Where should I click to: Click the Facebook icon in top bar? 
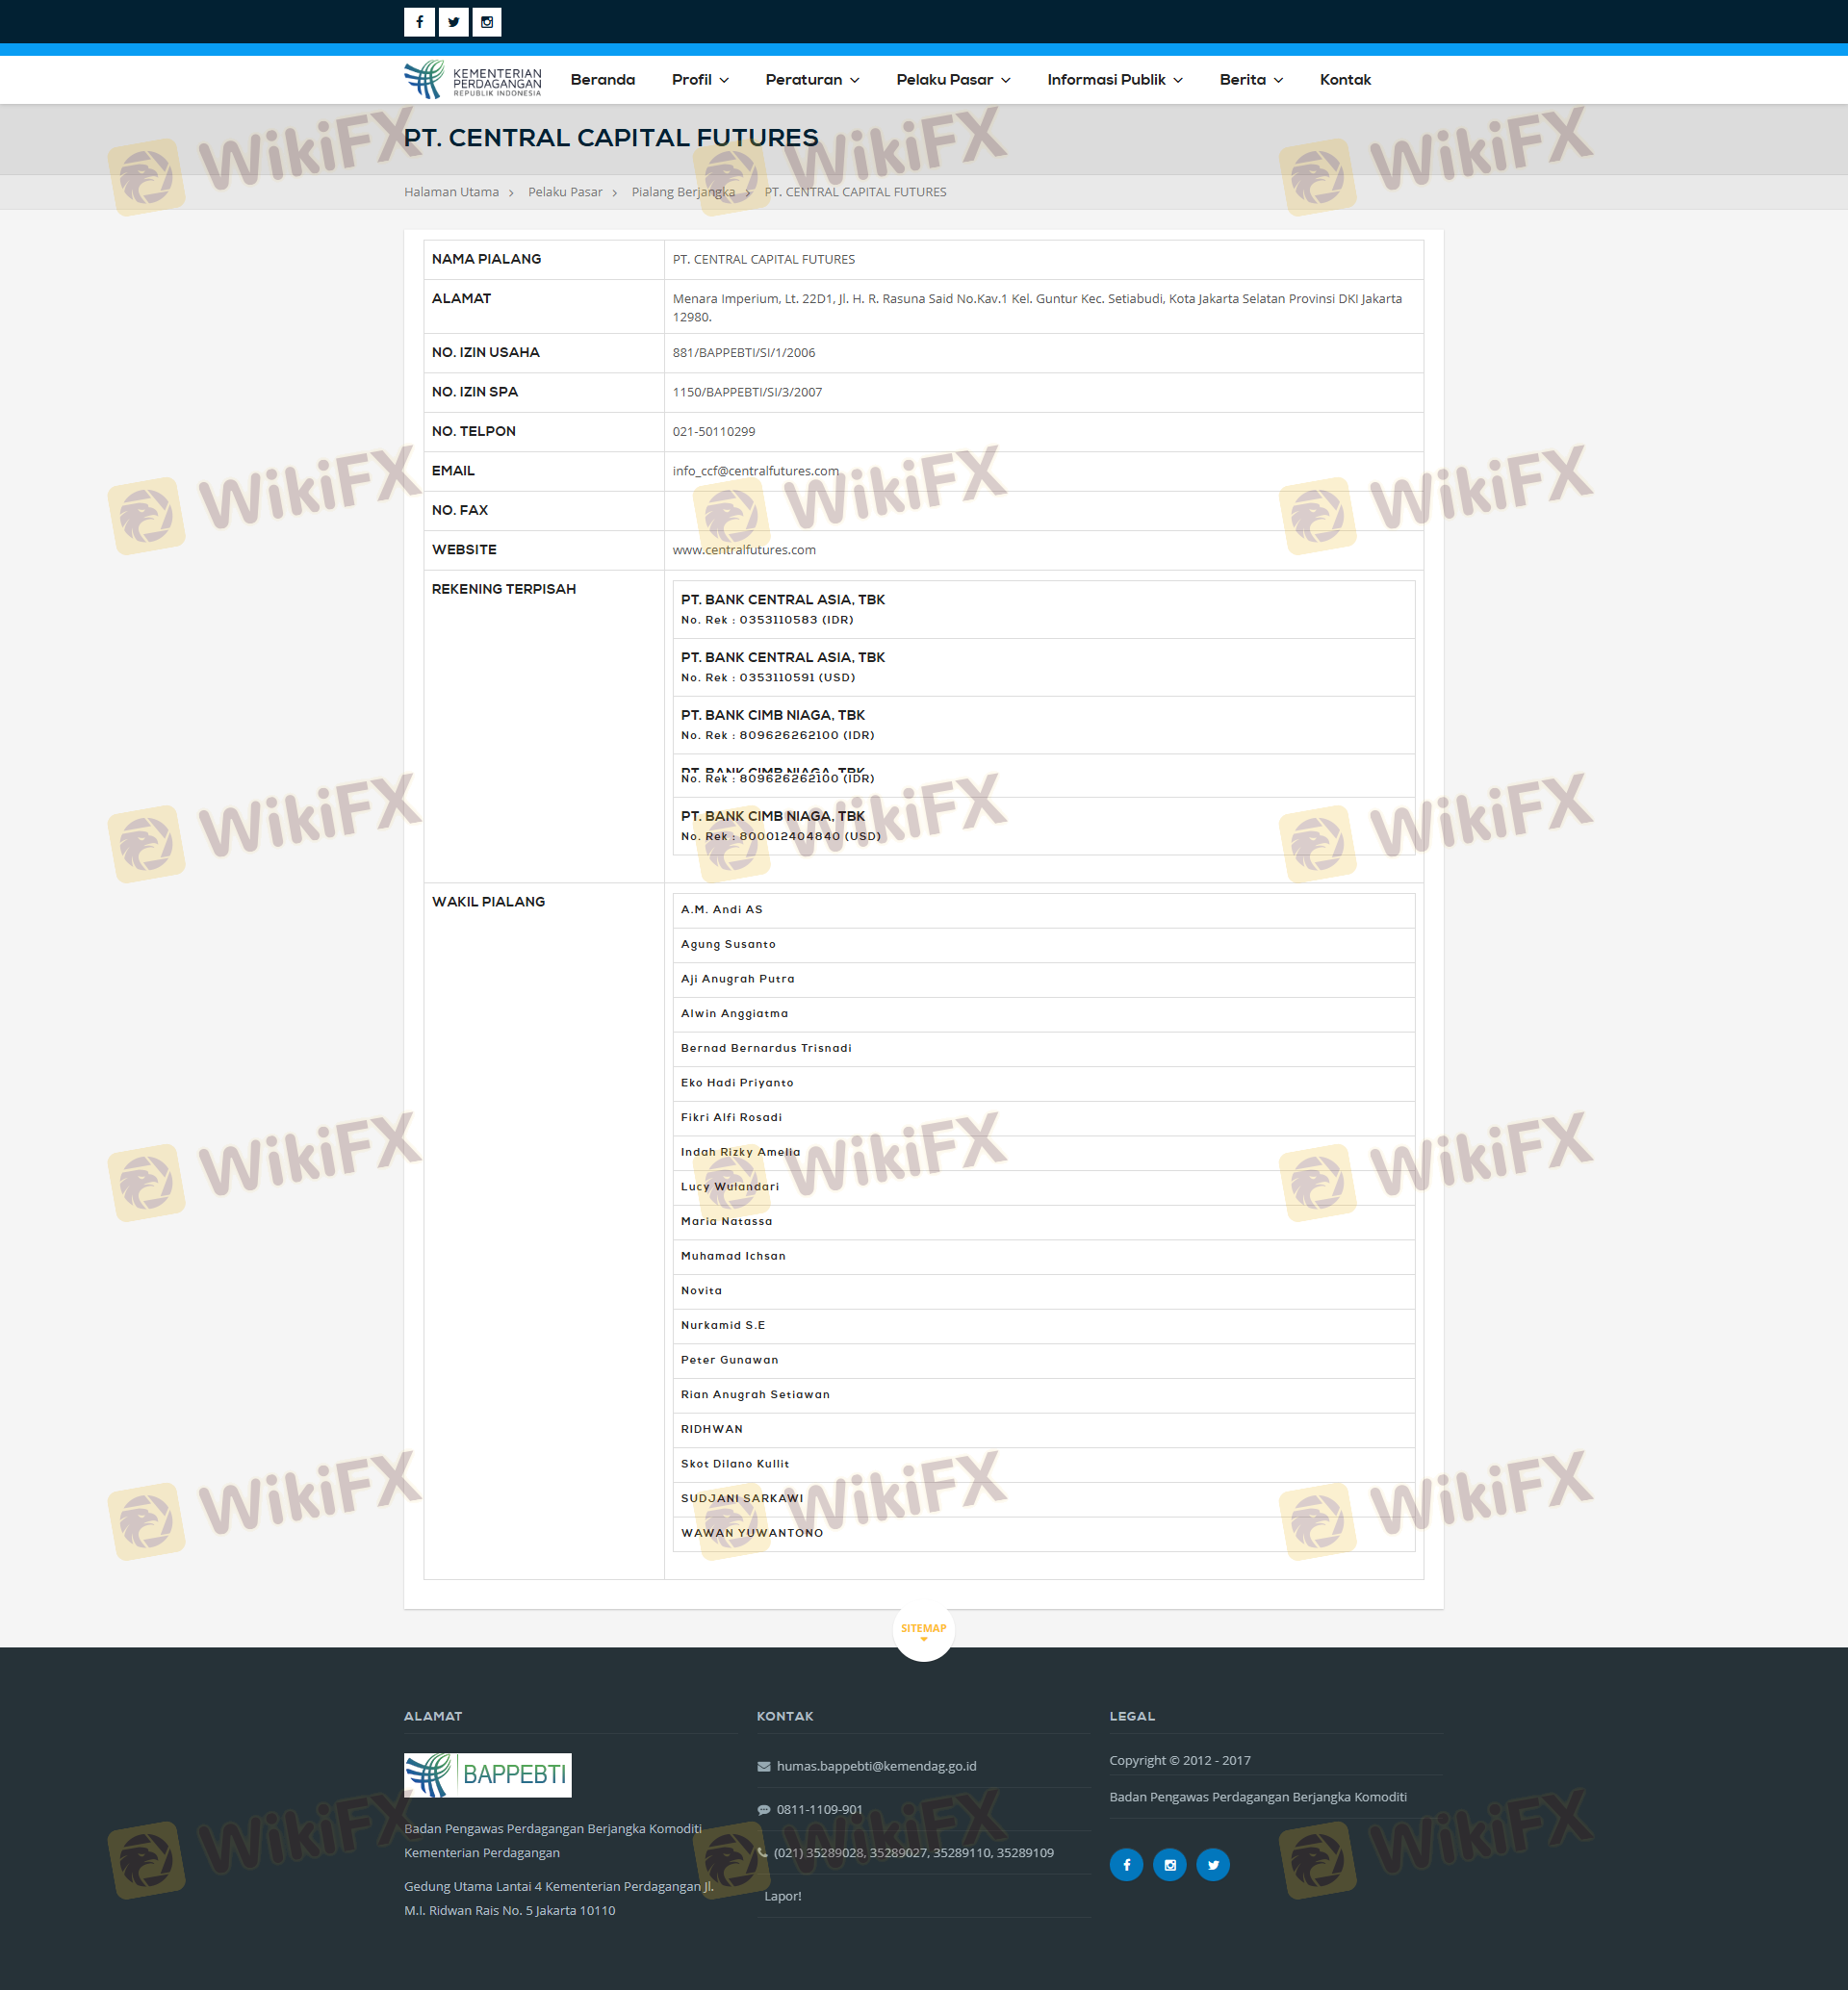pyautogui.click(x=419, y=22)
